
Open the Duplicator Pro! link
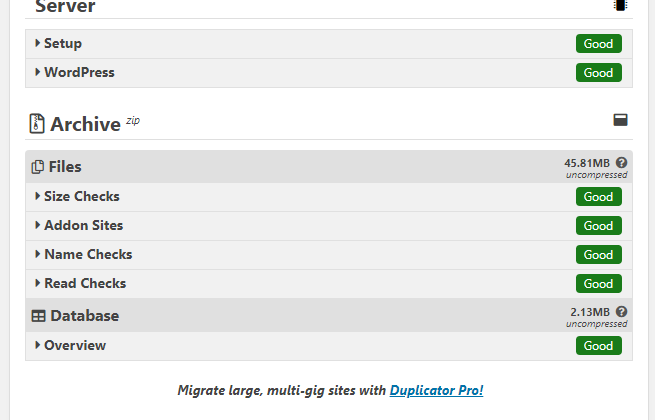436,390
